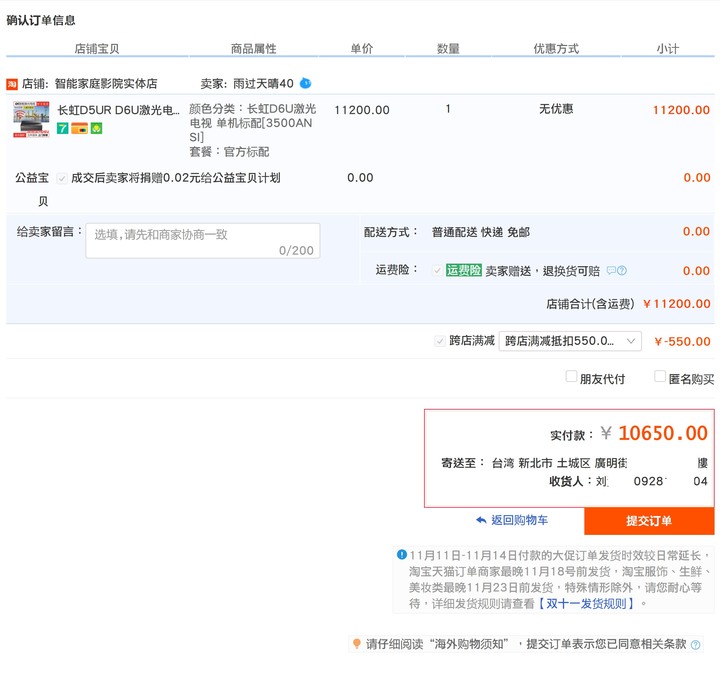The width and height of the screenshot is (720, 682).
Task: Open the 双十一发货规则 link
Action: 586,603
